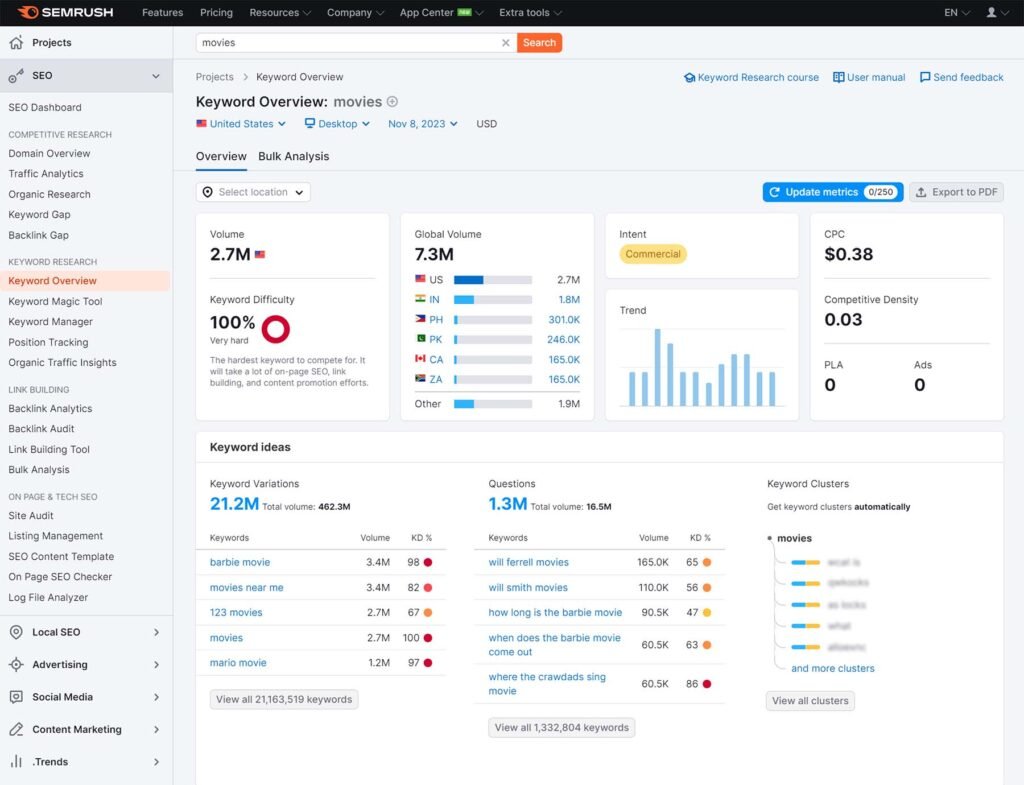
Task: Expand the Local SEO section arrow
Action: (156, 632)
